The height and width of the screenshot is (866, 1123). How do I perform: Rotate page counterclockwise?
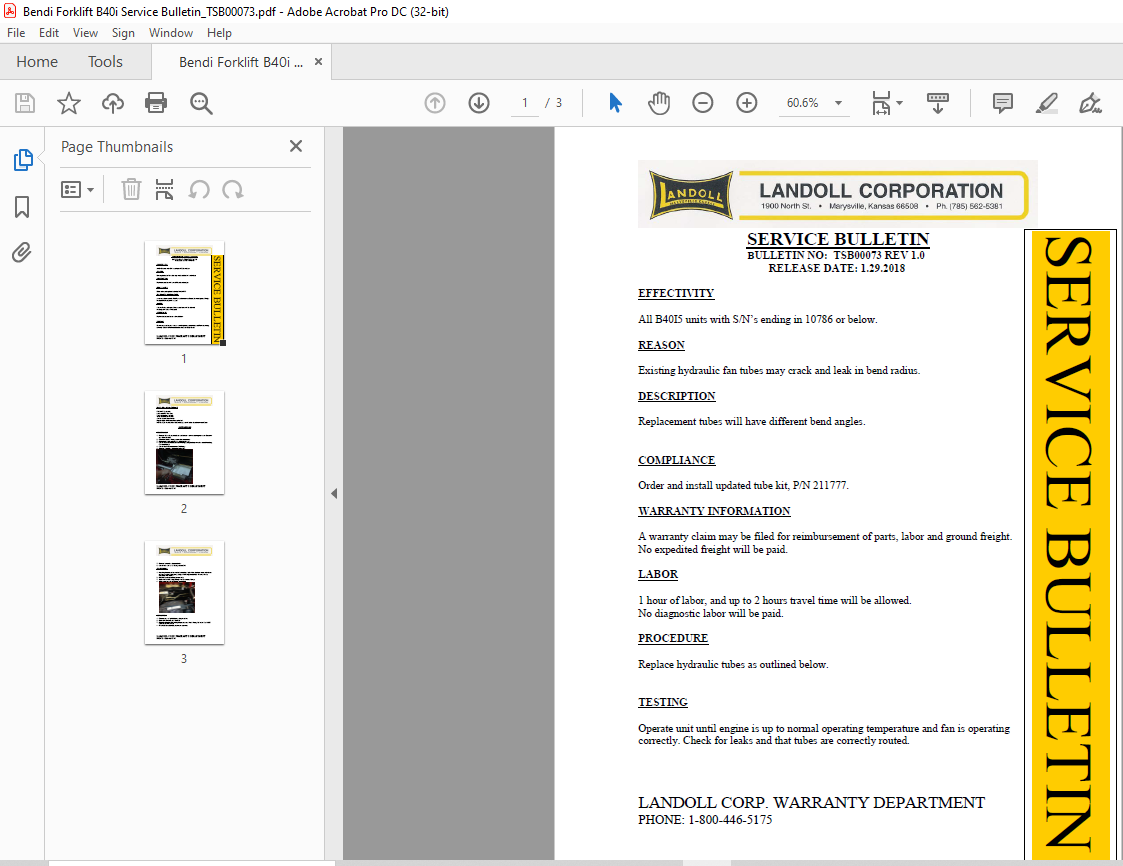(199, 190)
